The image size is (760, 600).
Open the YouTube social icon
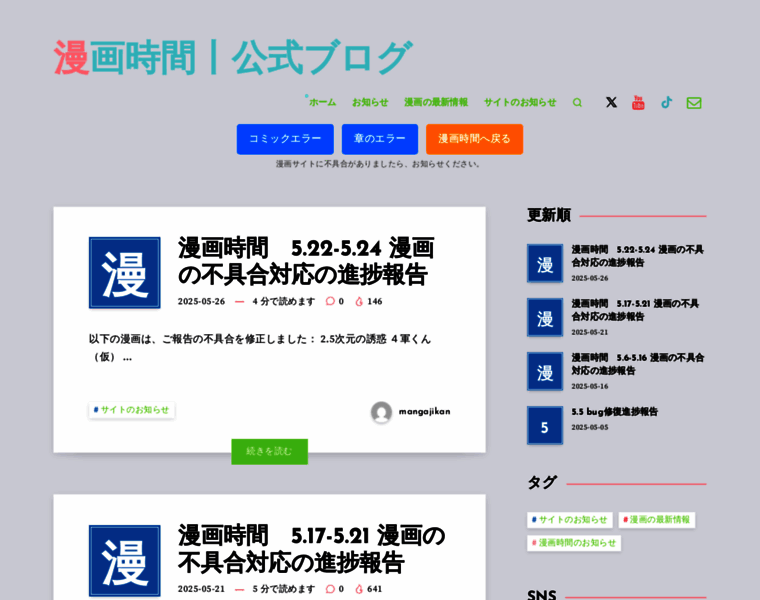[638, 102]
